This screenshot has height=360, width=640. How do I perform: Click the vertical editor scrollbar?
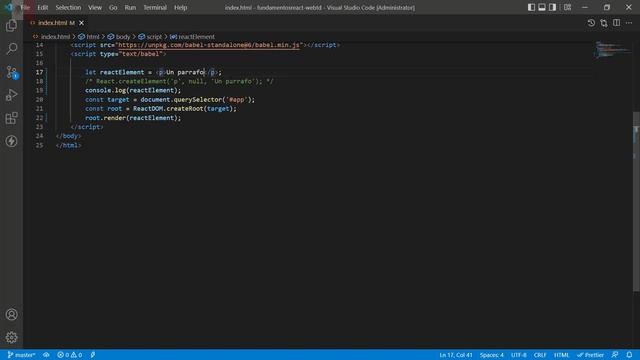(636, 202)
